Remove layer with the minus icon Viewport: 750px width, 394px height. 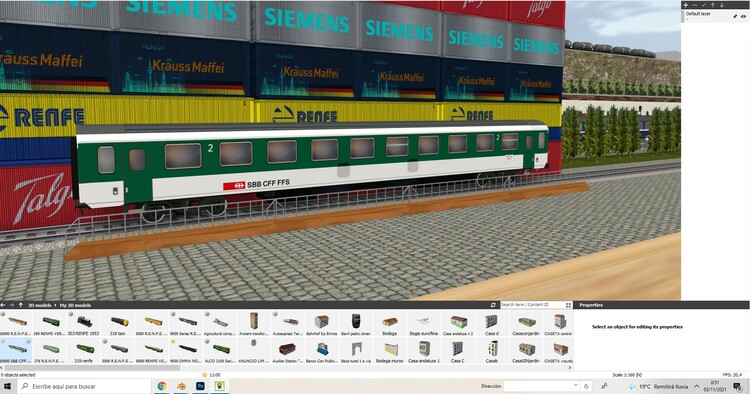click(695, 5)
